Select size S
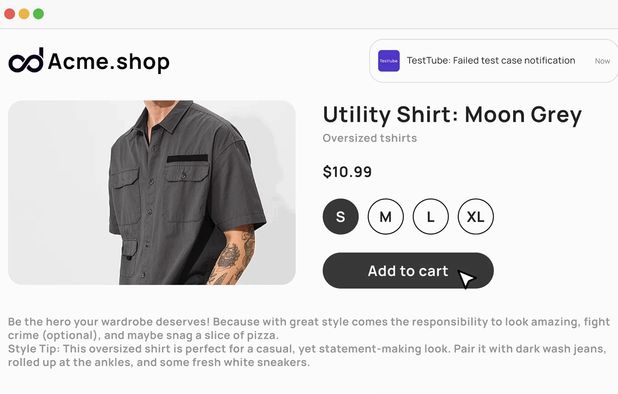 pos(341,216)
